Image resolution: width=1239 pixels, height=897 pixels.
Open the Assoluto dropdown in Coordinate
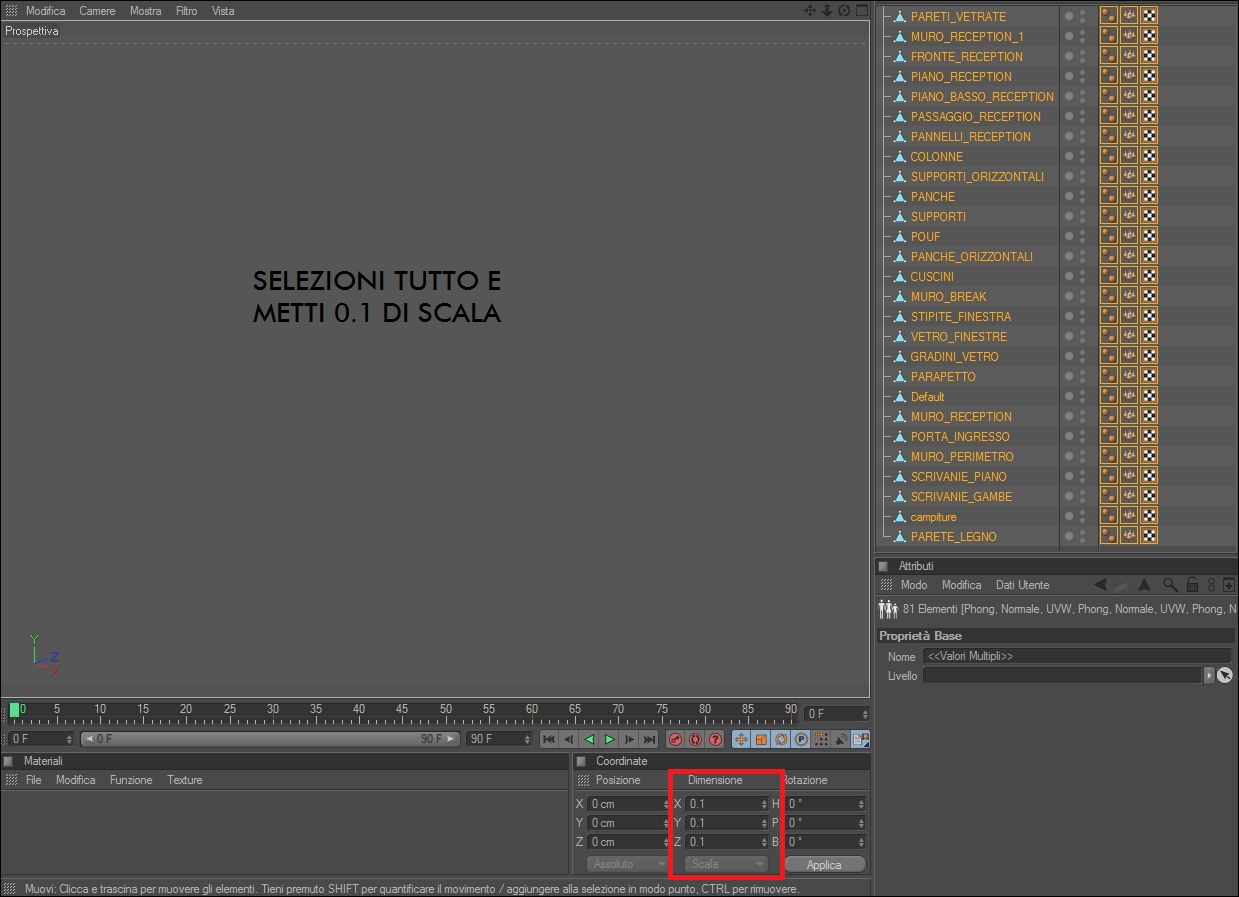click(x=628, y=864)
